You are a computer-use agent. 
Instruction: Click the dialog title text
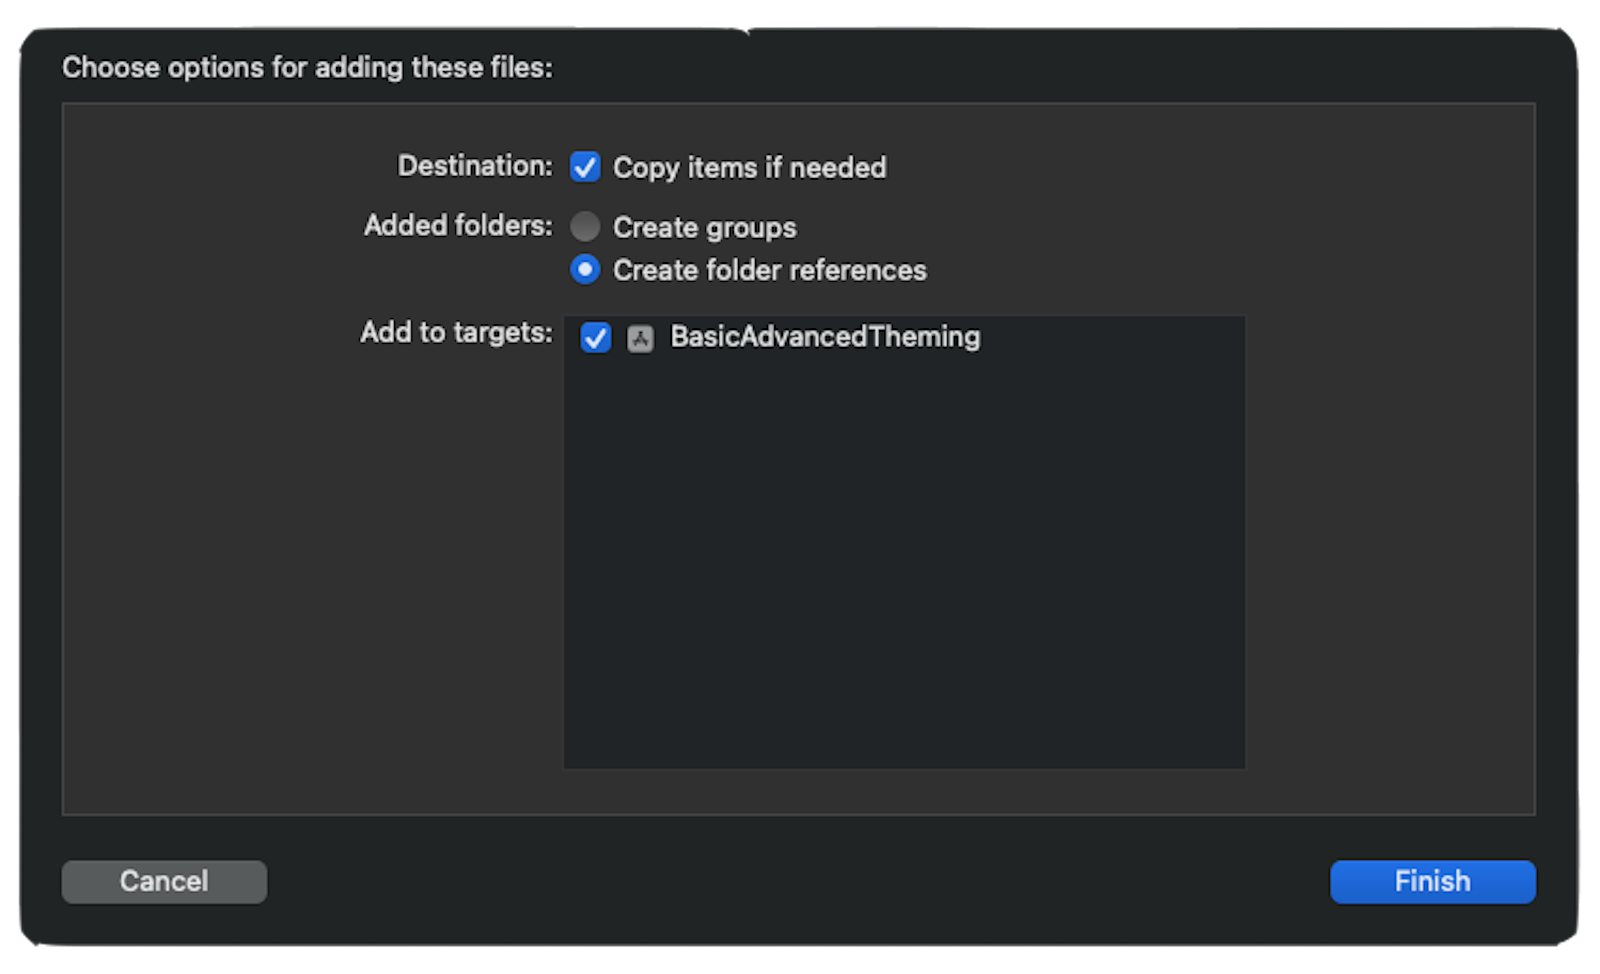(x=309, y=68)
